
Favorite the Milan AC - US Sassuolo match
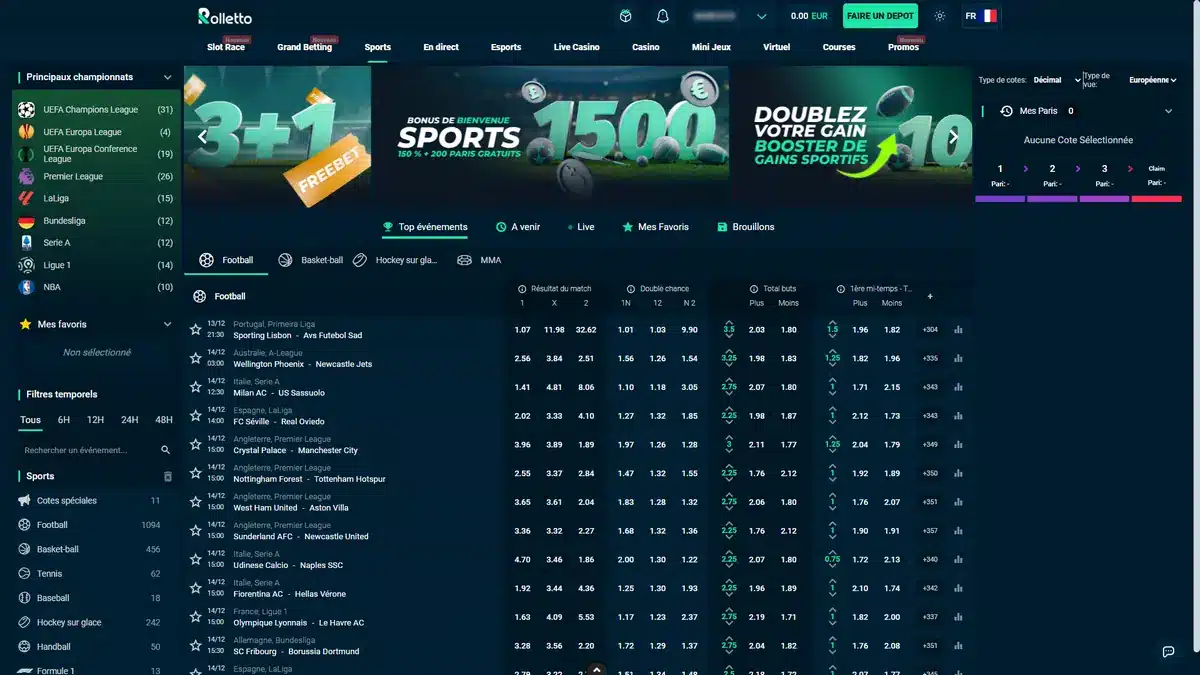point(196,387)
